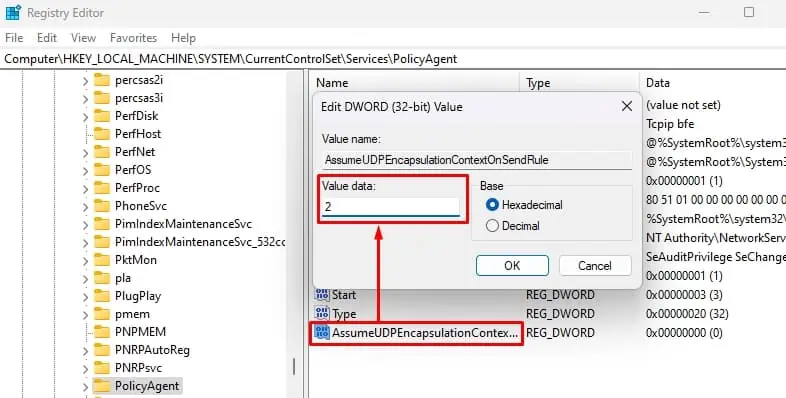The width and height of the screenshot is (786, 398).
Task: Expand the PerfOS key
Action: 86,171
